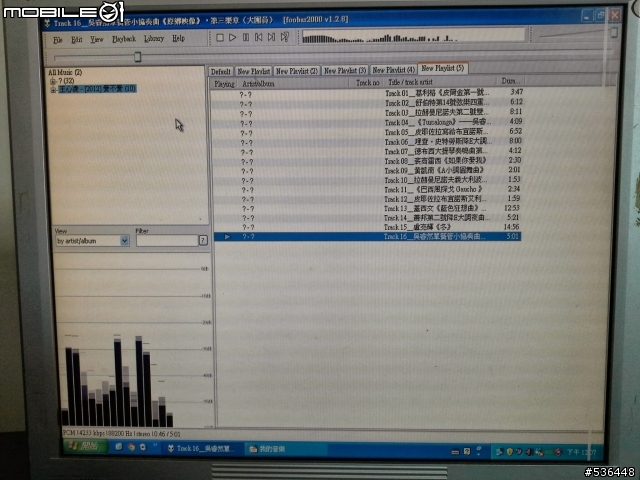Click the Stop playback button
This screenshot has width=640, height=480.
click(220, 38)
